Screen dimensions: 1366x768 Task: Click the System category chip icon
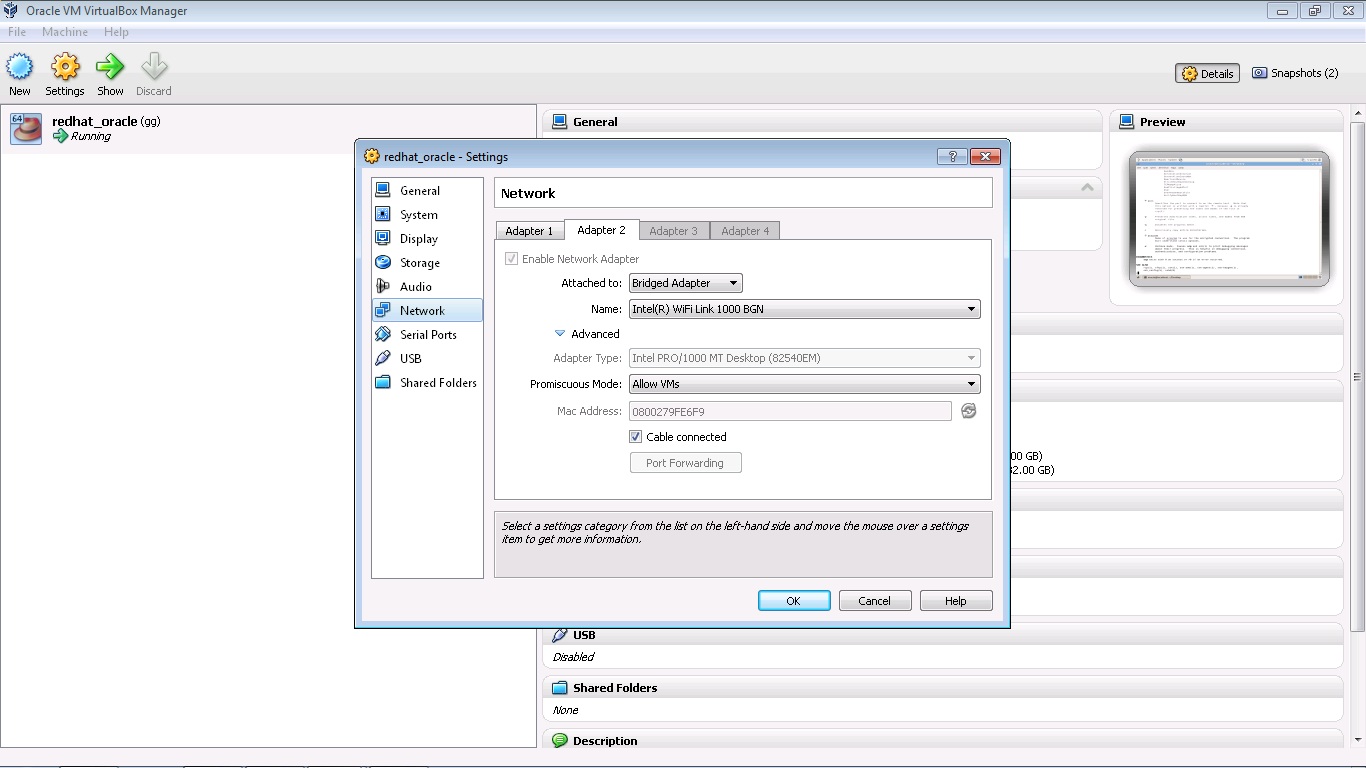coord(383,214)
